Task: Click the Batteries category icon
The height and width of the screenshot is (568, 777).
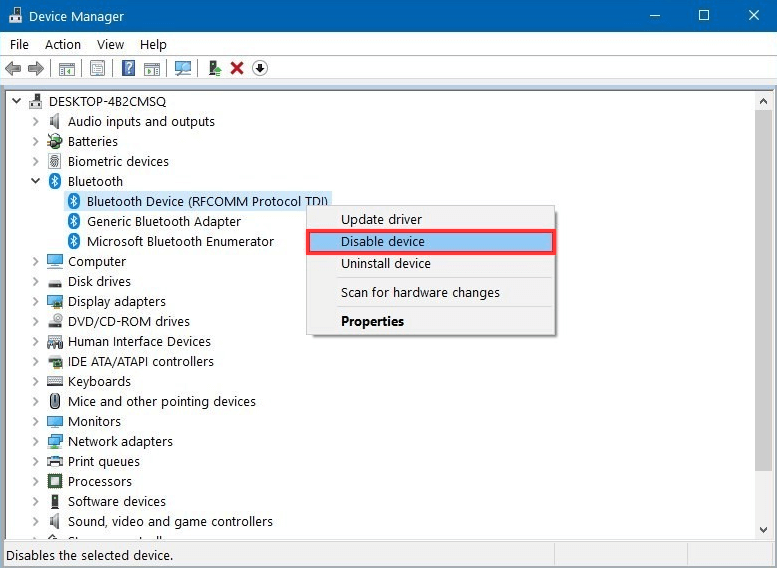Action: (55, 141)
